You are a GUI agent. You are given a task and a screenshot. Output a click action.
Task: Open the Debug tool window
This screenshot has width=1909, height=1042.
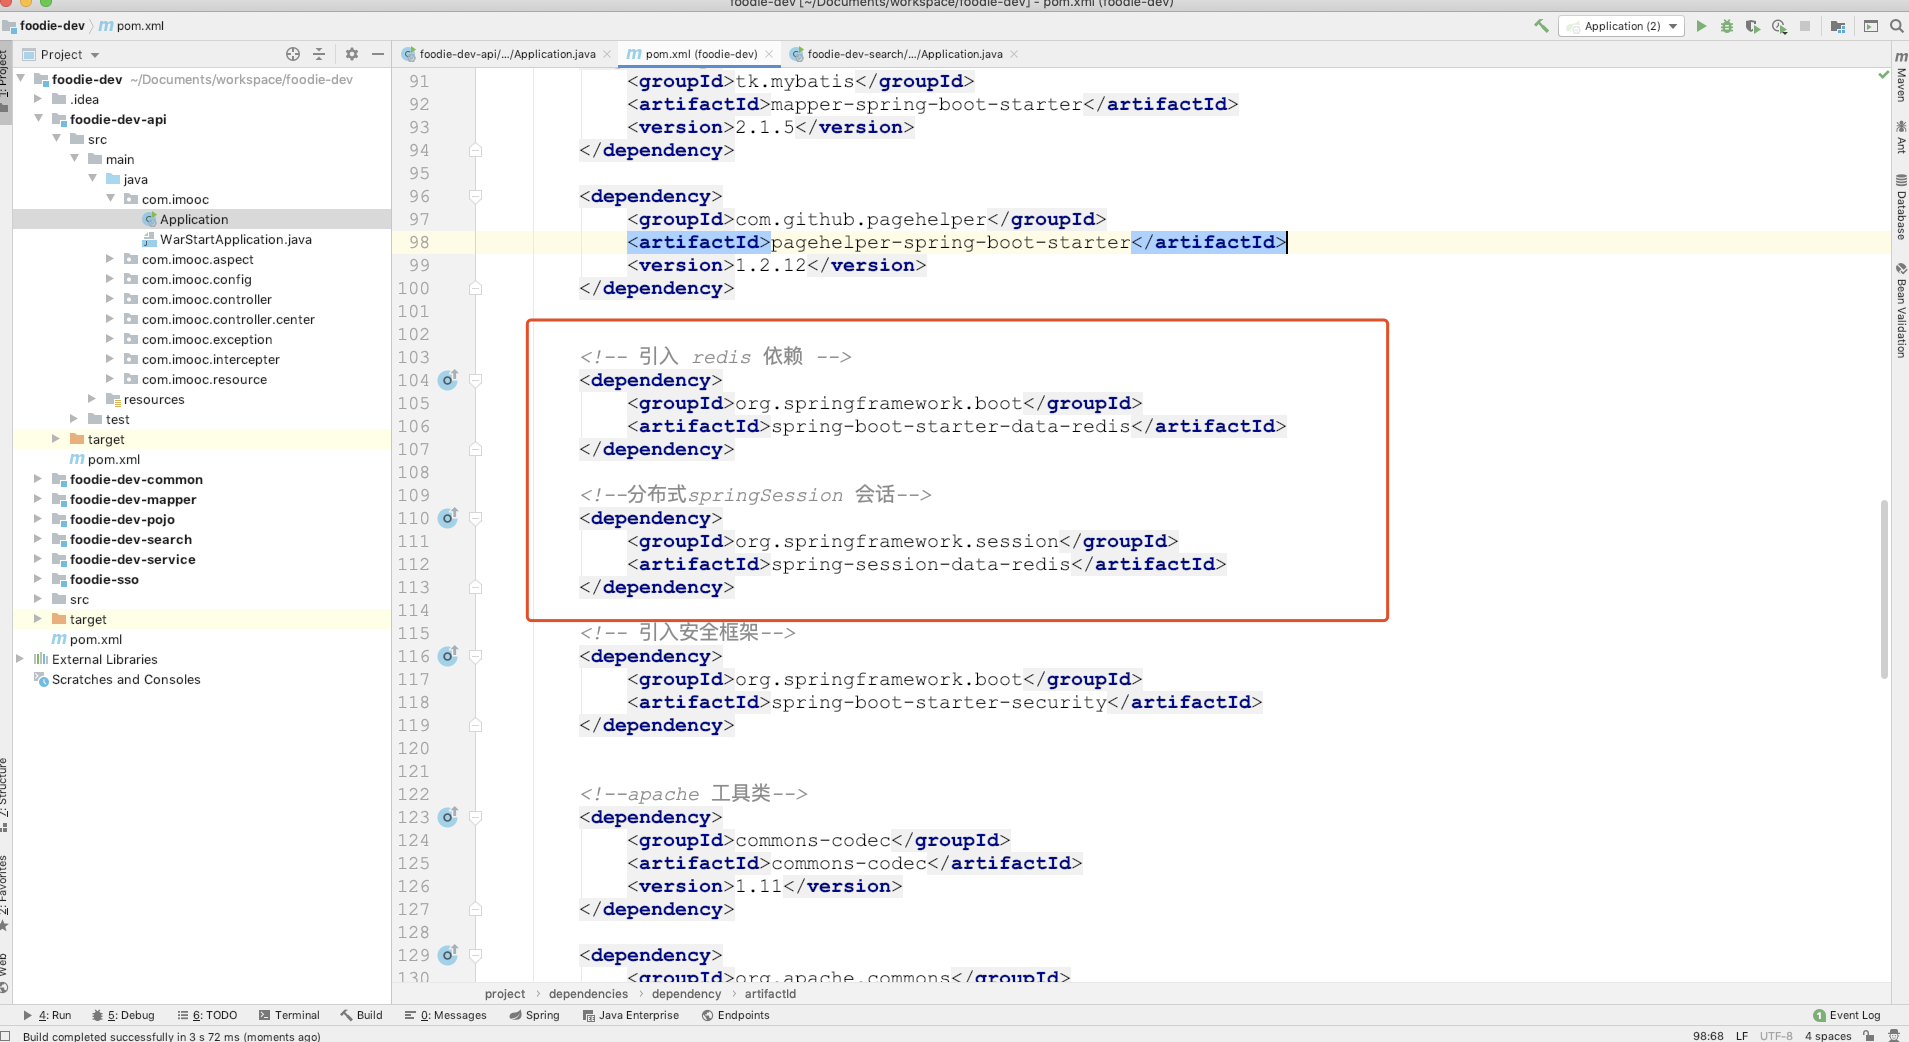(x=123, y=1015)
